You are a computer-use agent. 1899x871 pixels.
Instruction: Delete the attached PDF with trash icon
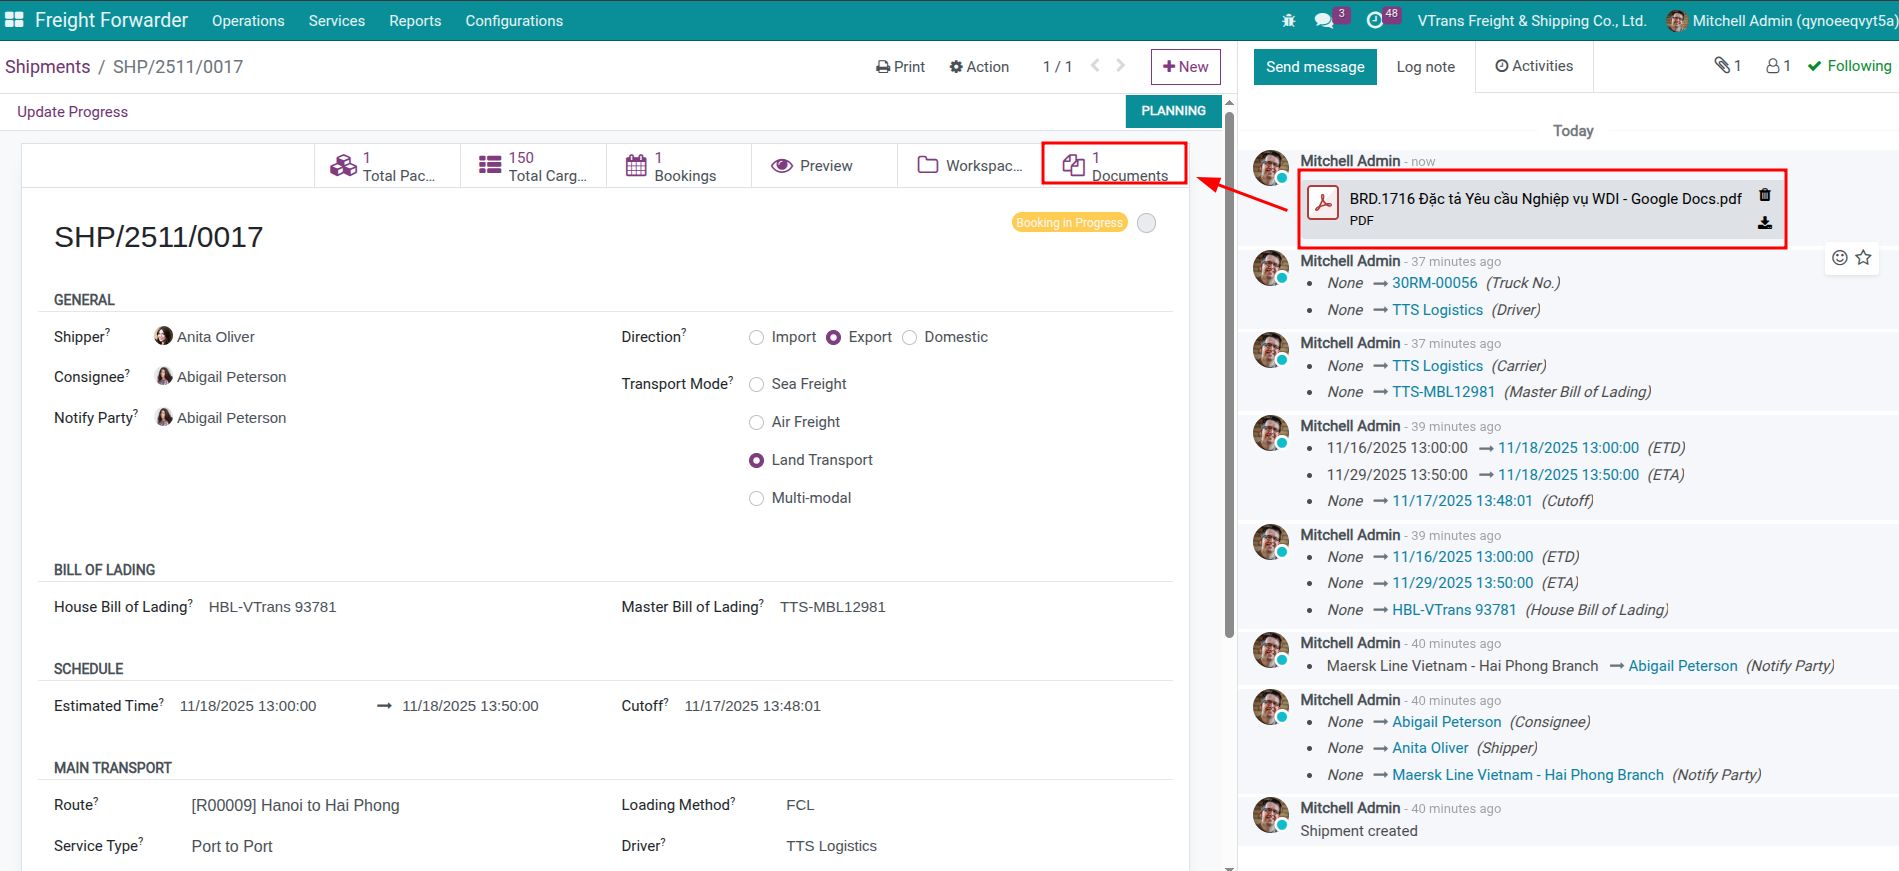click(x=1765, y=195)
